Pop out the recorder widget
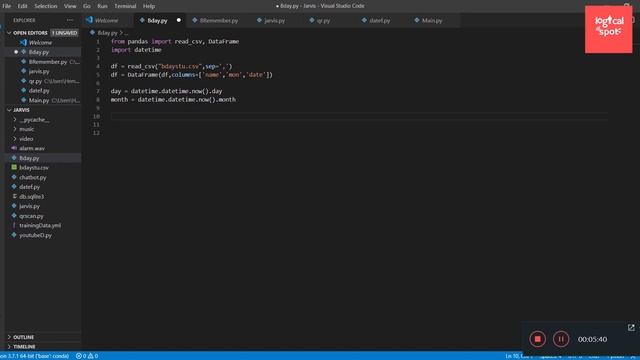640x360 pixels. pyautogui.click(x=631, y=327)
